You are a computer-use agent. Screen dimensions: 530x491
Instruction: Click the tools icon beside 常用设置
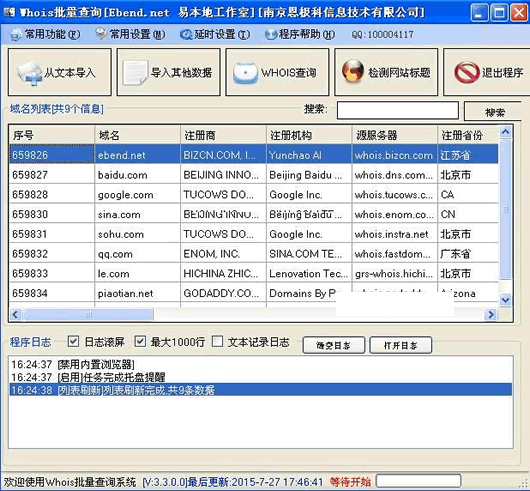tap(101, 33)
